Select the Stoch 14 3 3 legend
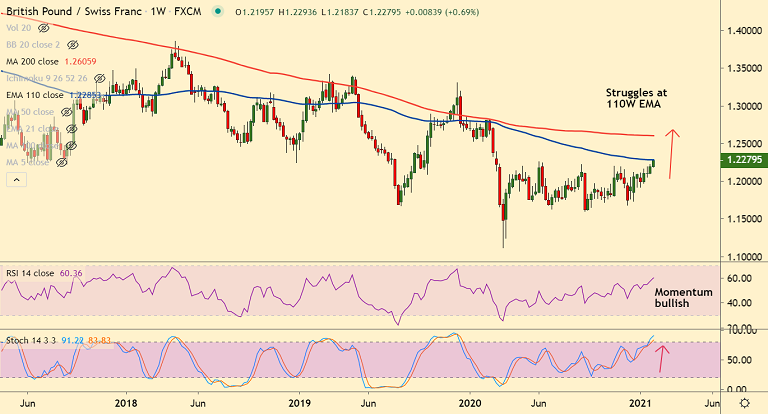 click(31, 340)
